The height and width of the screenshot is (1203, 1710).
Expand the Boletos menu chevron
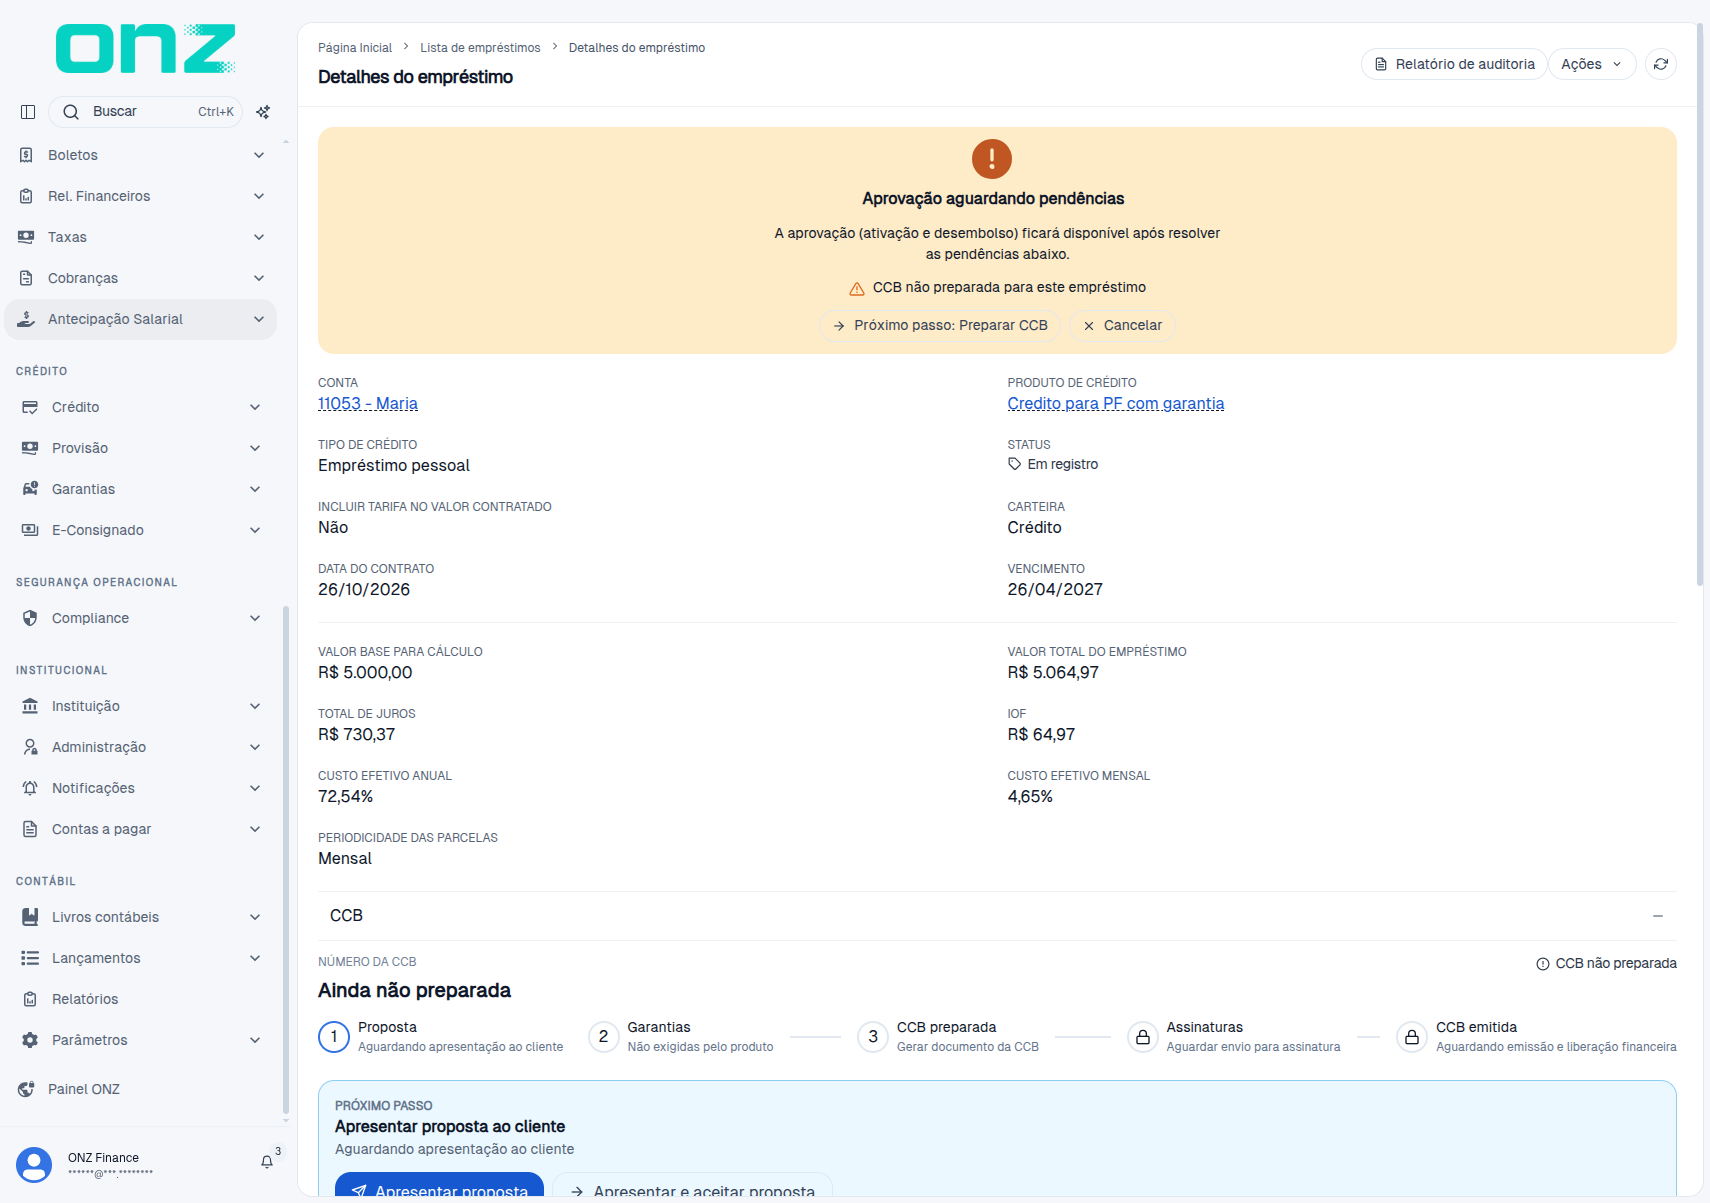[259, 155]
